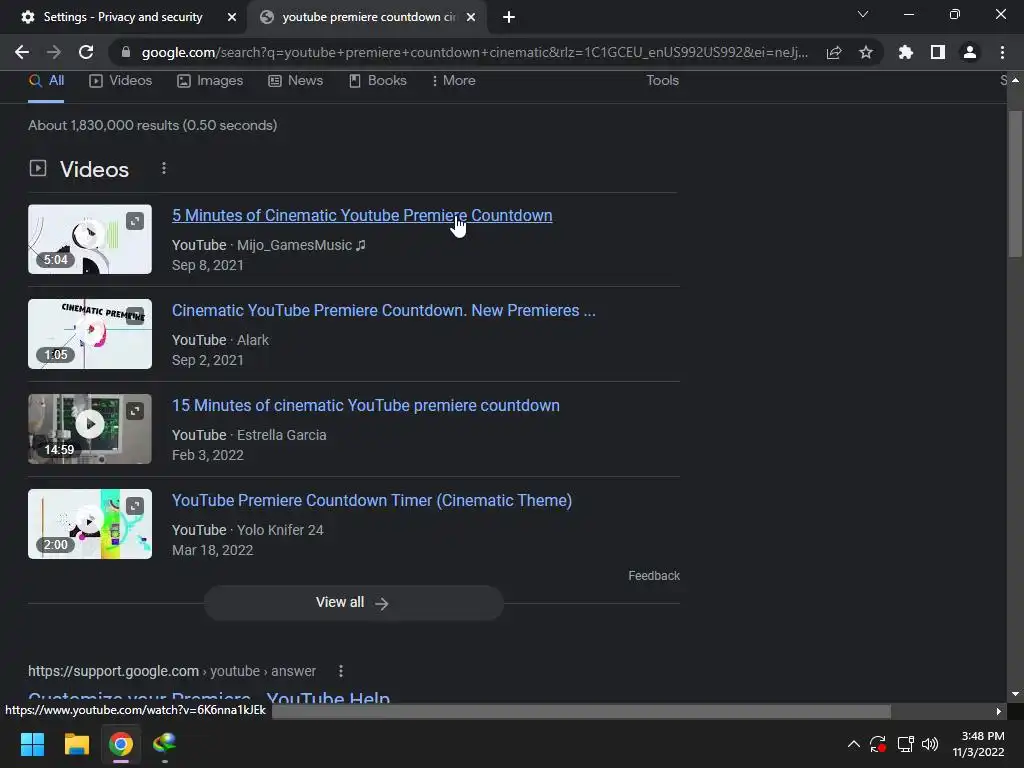Reload the current page
1024x768 pixels.
86,52
